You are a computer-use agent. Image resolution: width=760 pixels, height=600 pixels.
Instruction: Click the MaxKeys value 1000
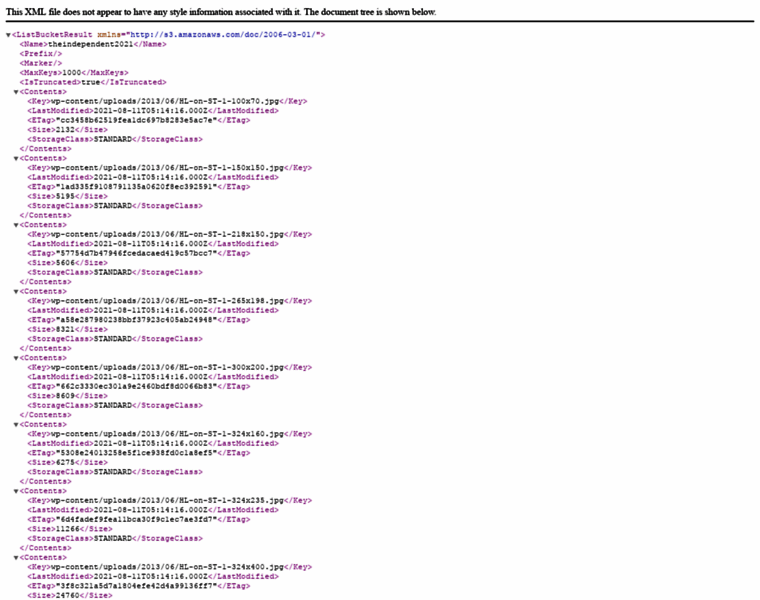point(71,73)
